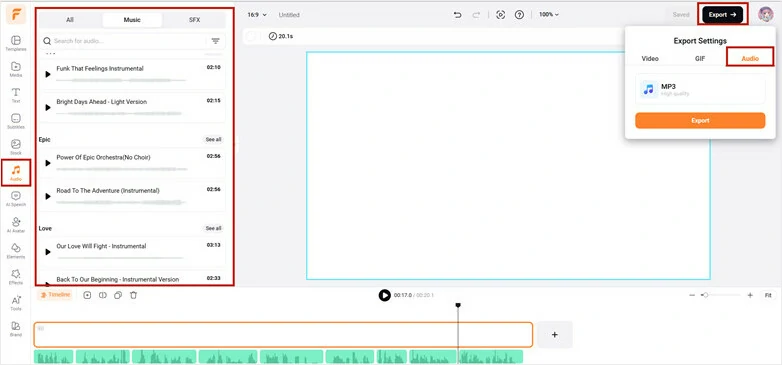Preview Funk That Feelings Instrumental track
This screenshot has height=365, width=782.
click(48, 74)
